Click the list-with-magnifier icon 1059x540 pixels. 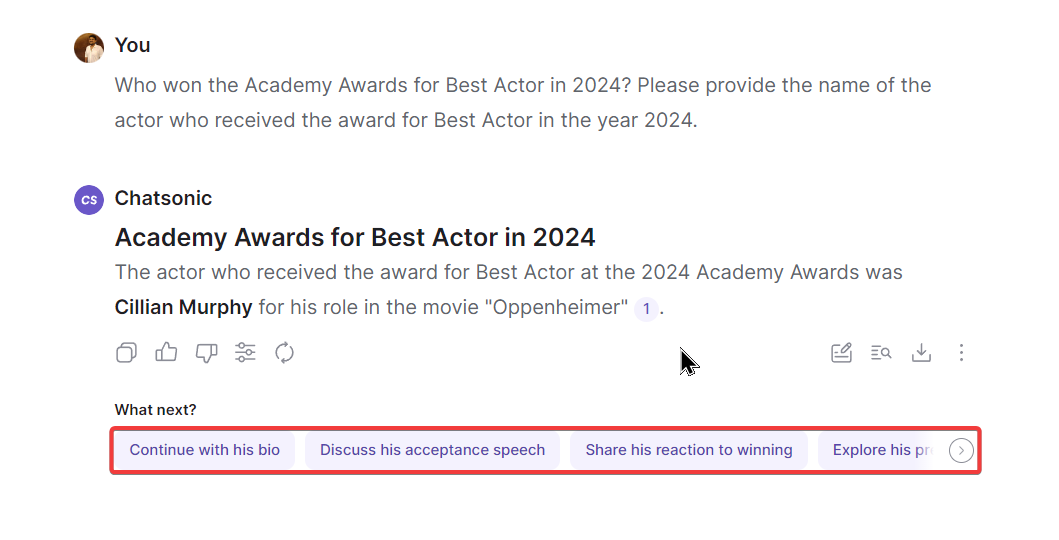881,352
